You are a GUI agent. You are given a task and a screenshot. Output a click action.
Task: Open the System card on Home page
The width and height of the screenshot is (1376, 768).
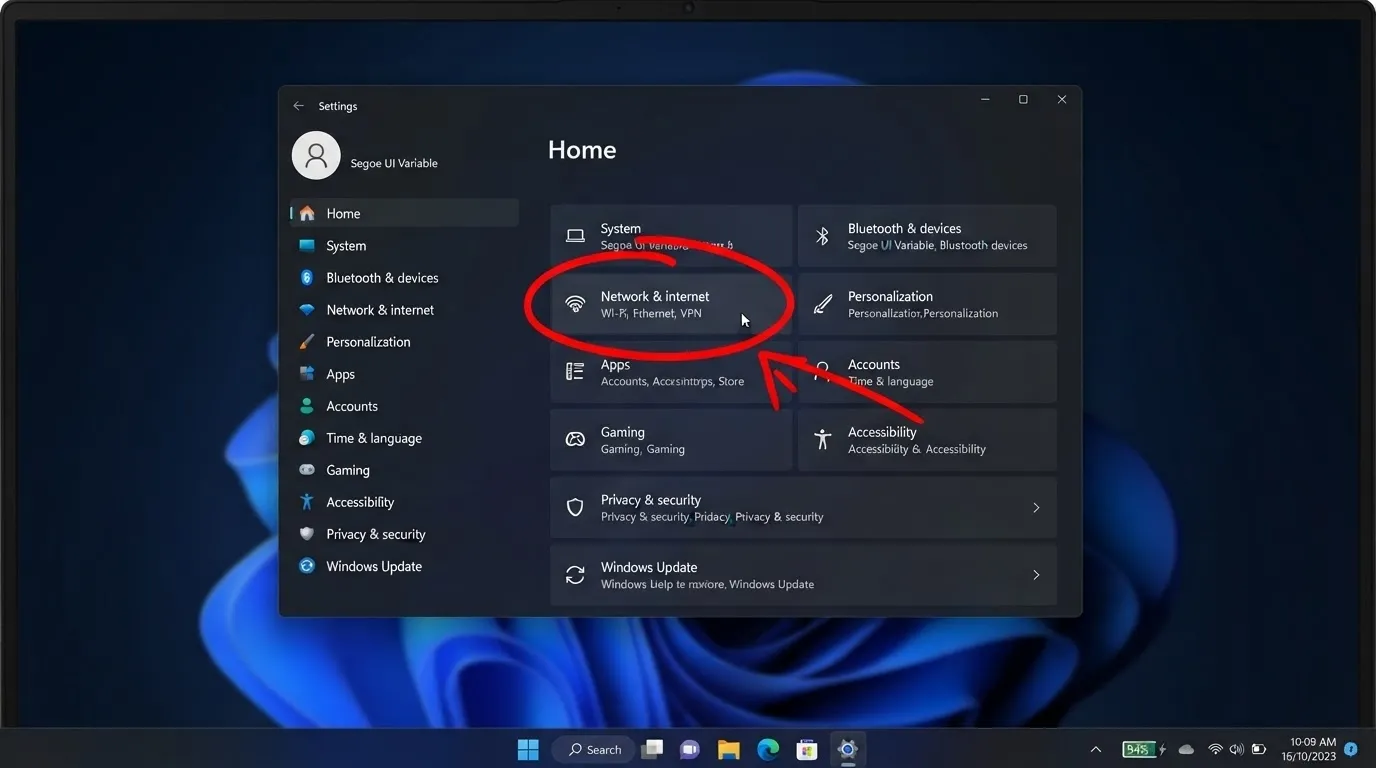(x=671, y=236)
